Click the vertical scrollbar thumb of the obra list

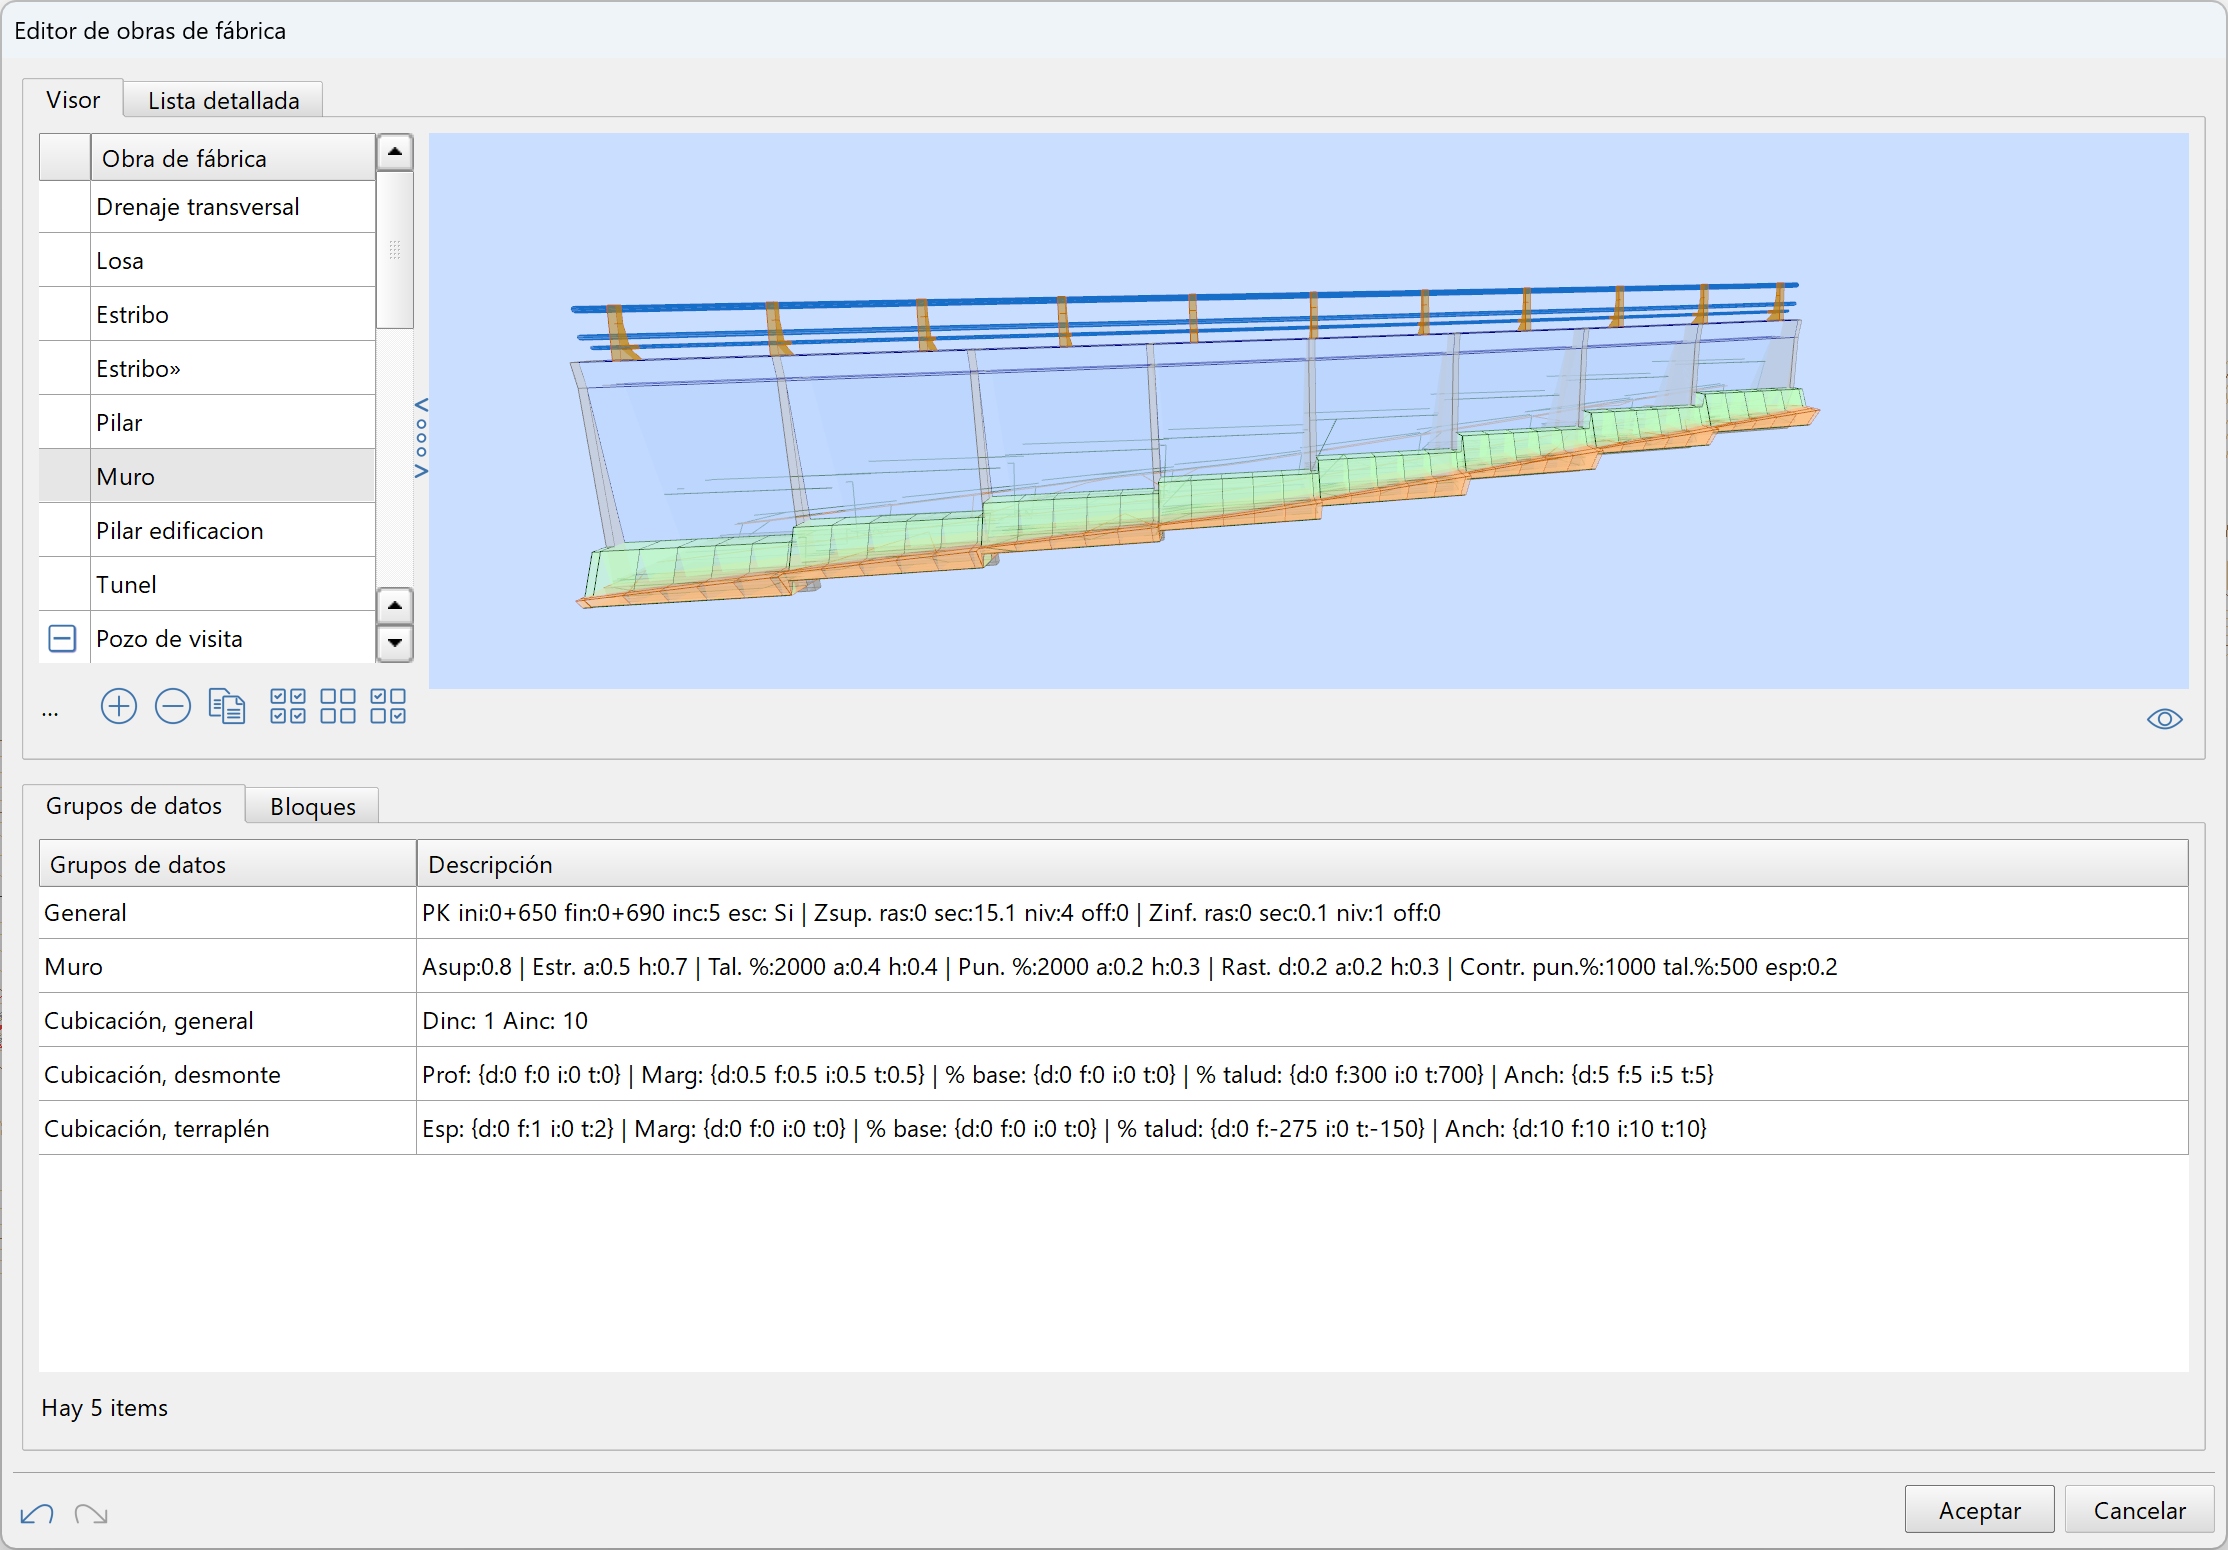click(395, 250)
